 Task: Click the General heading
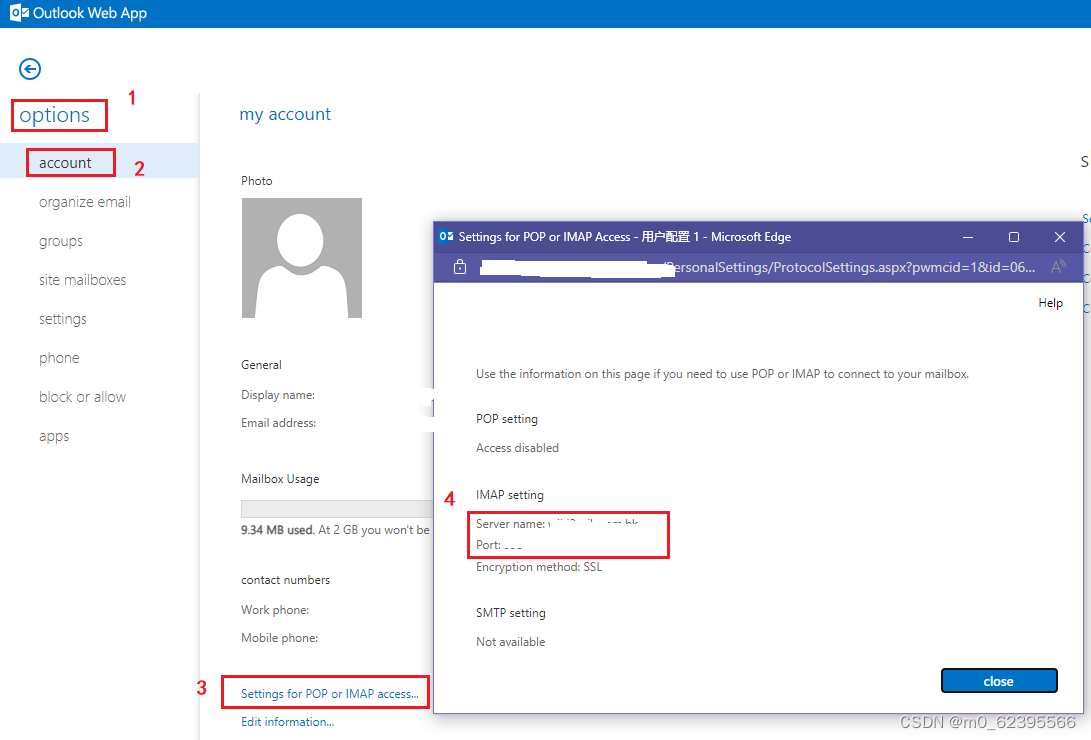coord(261,364)
